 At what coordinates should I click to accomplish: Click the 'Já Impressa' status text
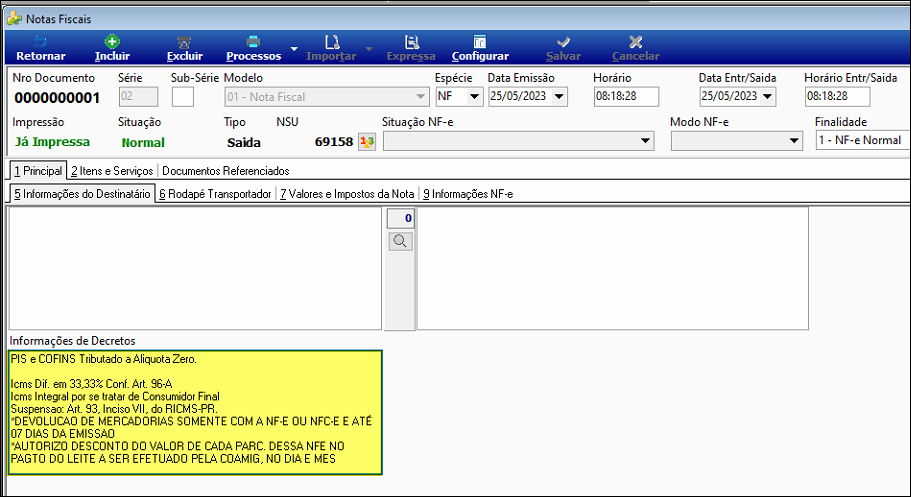52,142
